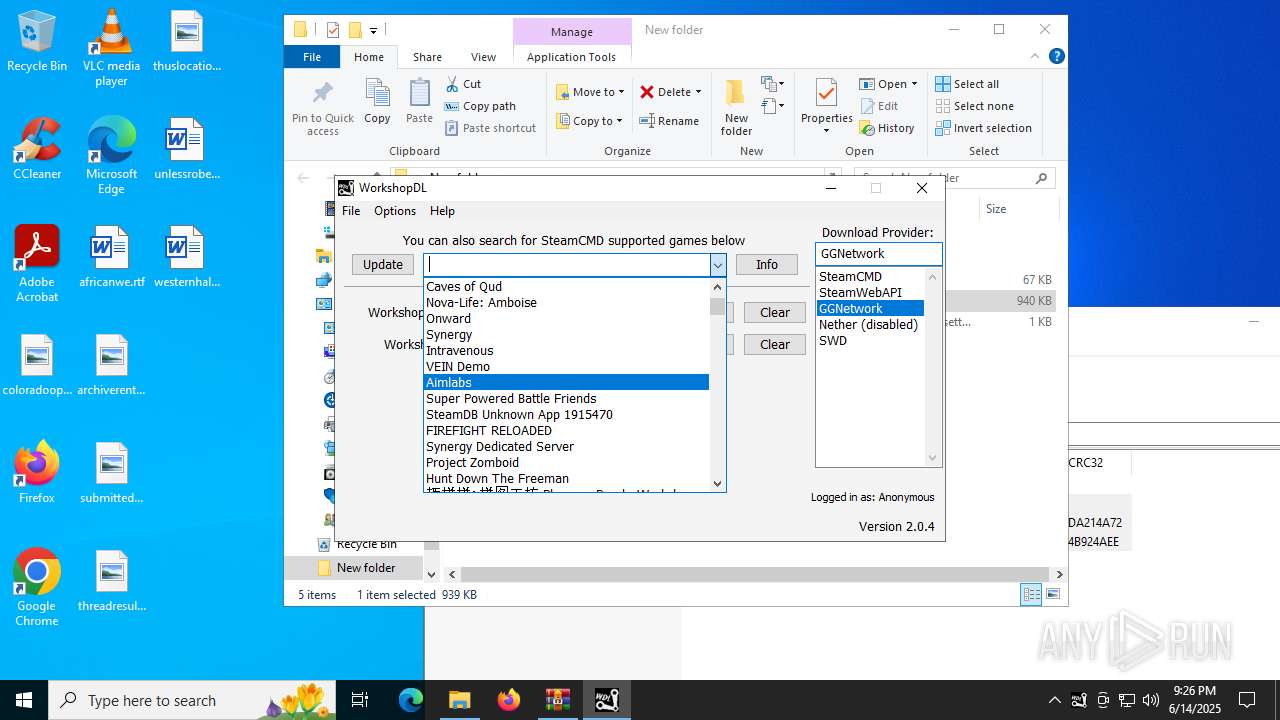Collapse the Explorer ribbon chevron
This screenshot has height=720, width=1280.
(x=1035, y=56)
